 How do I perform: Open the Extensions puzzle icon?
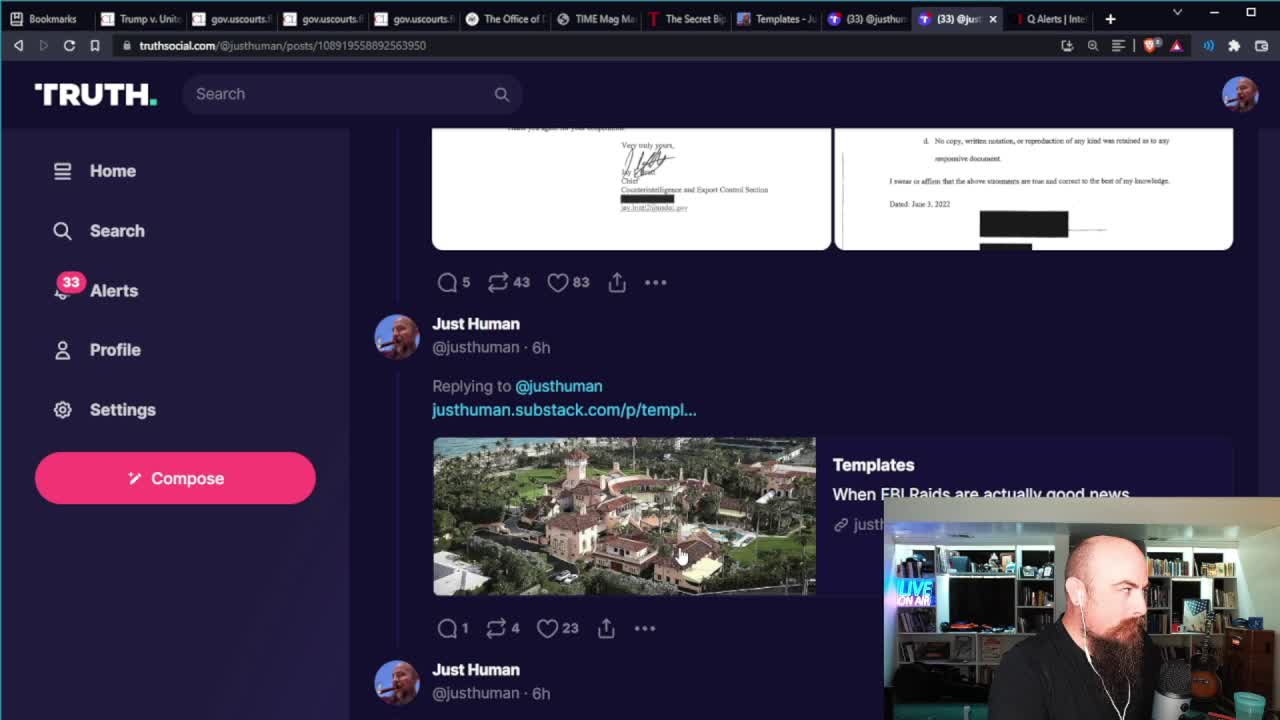(x=1234, y=45)
